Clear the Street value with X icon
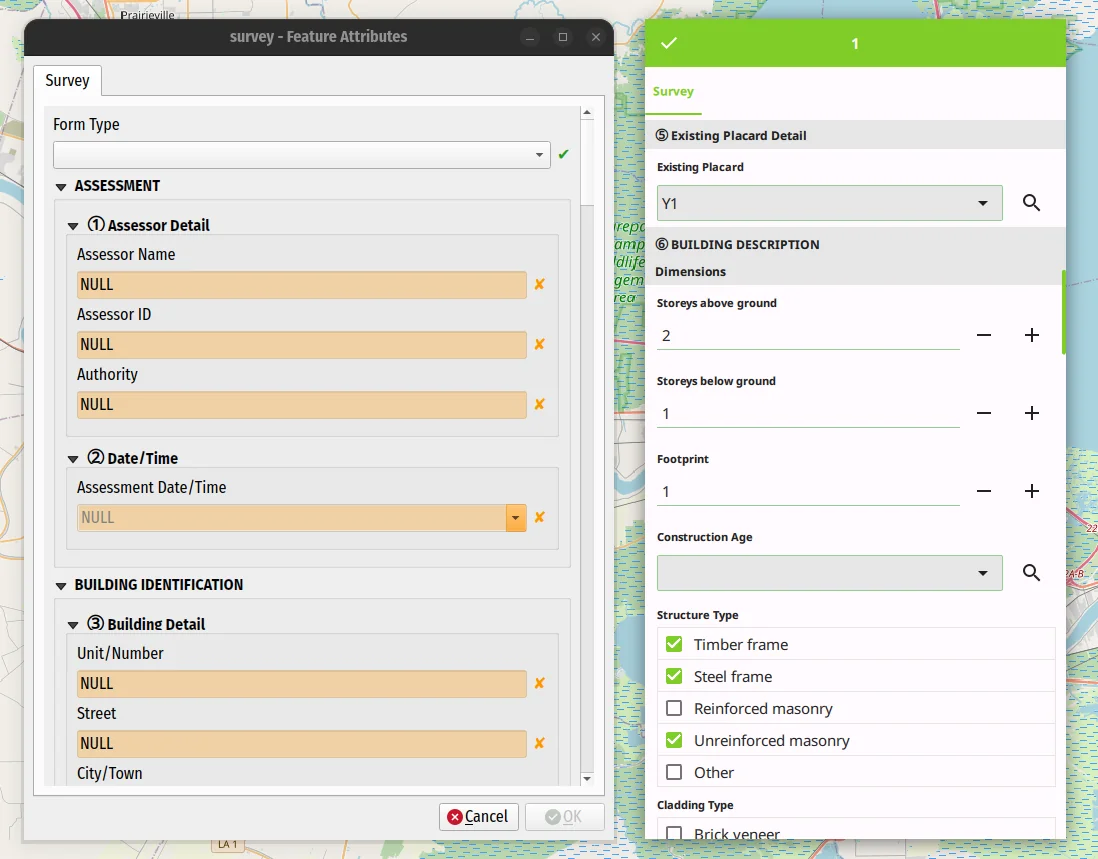Screen dimensions: 1098x859 point(539,743)
